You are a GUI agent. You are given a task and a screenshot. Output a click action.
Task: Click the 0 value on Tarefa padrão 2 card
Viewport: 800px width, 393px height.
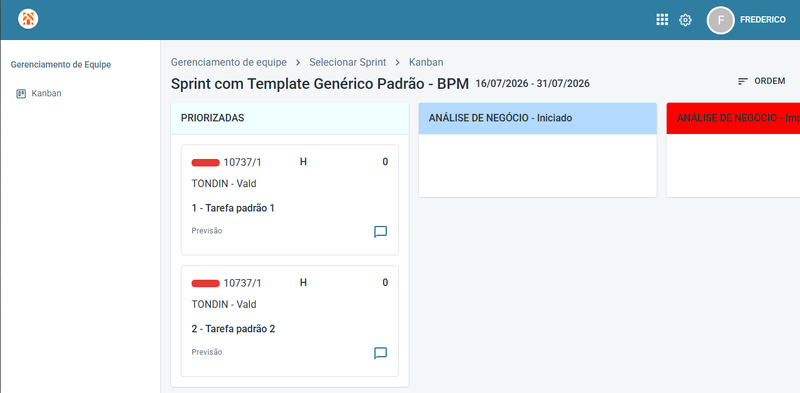click(385, 283)
